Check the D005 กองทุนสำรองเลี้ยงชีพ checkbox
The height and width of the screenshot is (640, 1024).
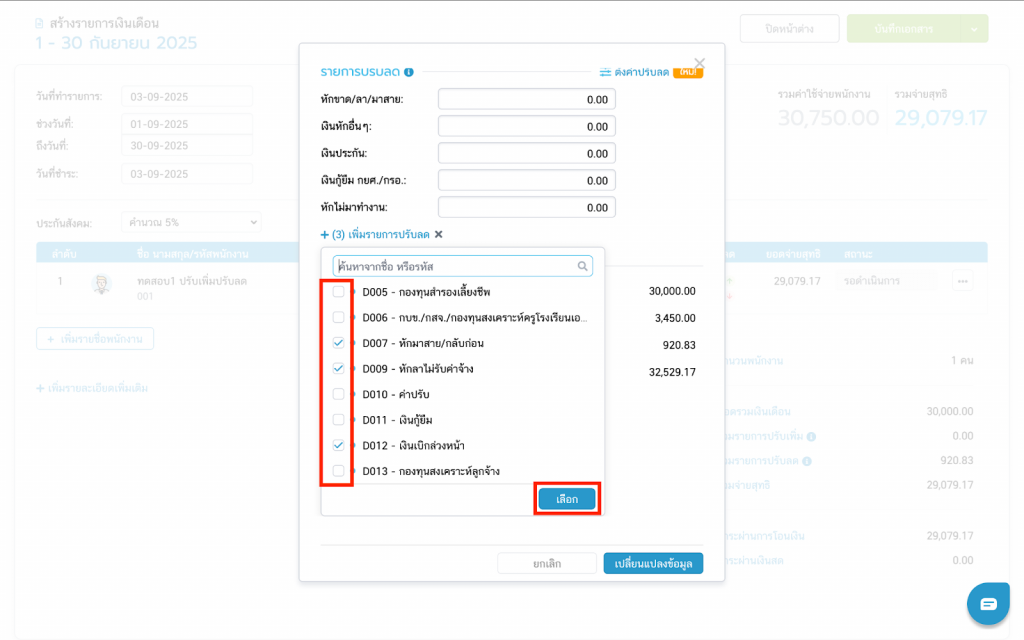(339, 292)
